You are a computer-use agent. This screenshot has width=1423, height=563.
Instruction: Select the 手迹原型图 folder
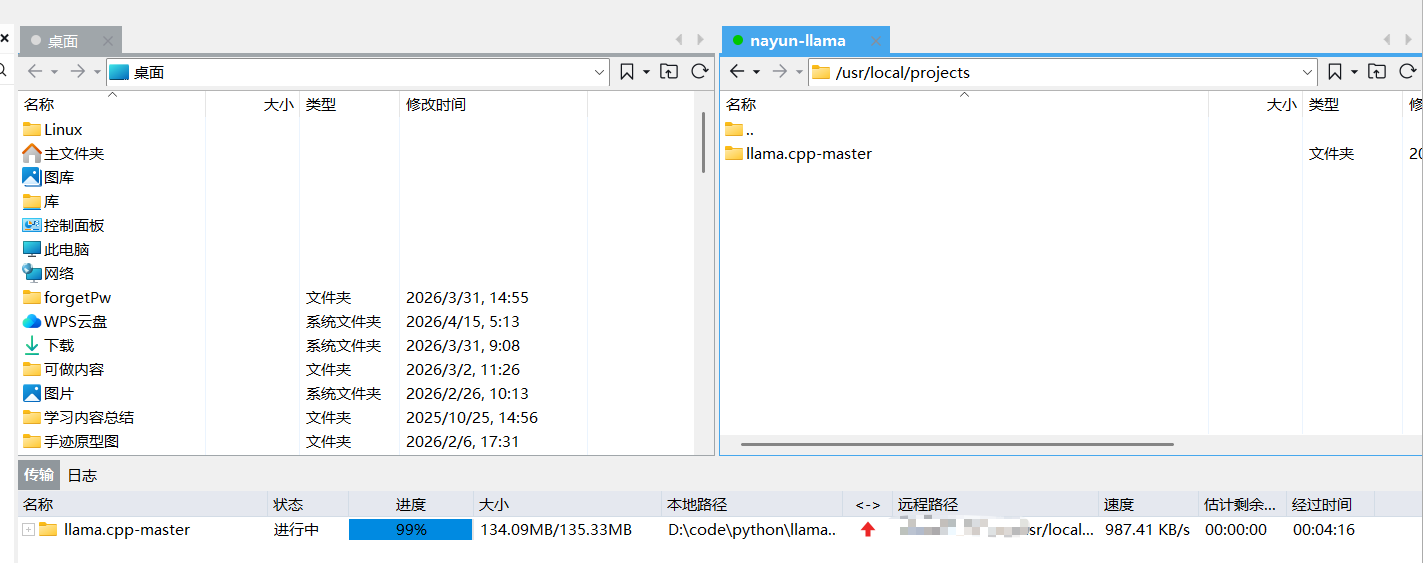point(71,441)
